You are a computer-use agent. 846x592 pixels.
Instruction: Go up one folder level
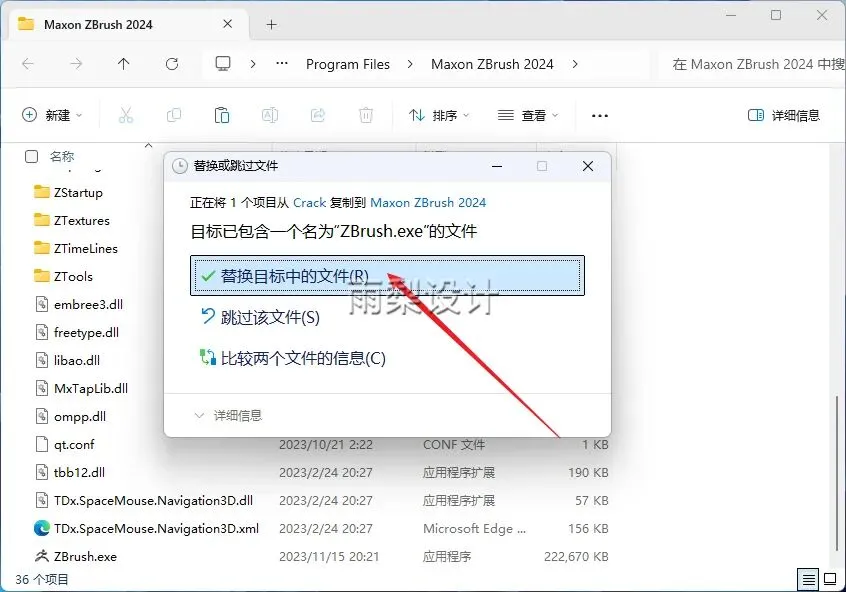tap(124, 64)
